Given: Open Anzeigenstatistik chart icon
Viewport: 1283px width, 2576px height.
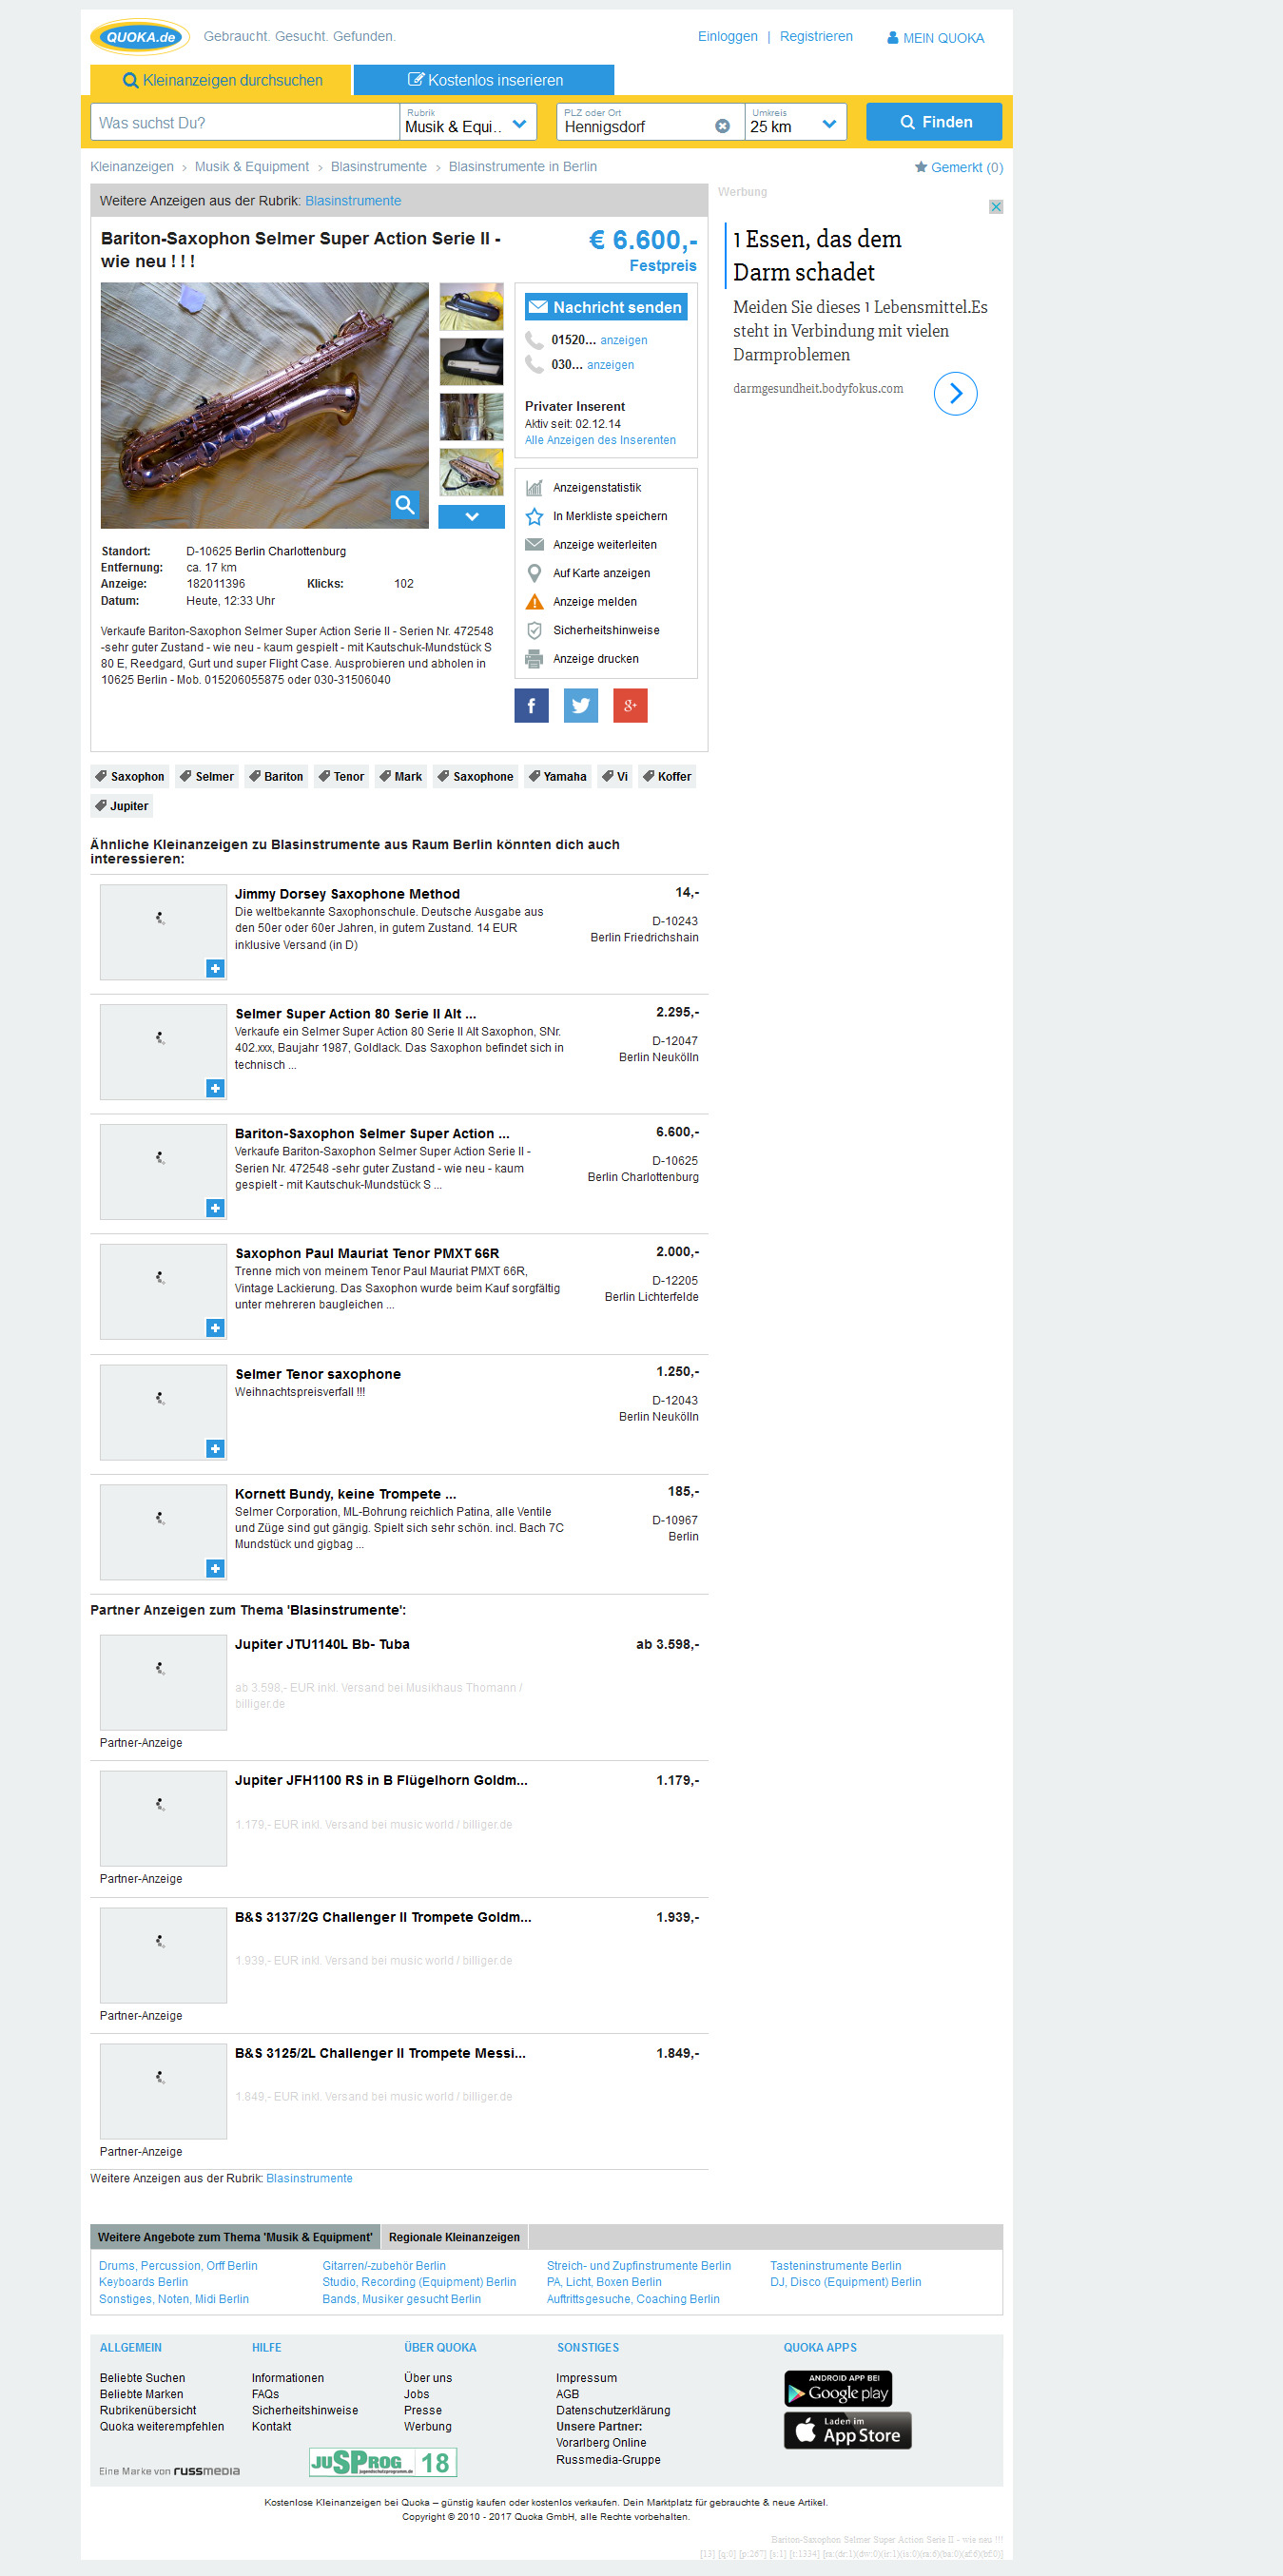Looking at the screenshot, I should tap(534, 488).
